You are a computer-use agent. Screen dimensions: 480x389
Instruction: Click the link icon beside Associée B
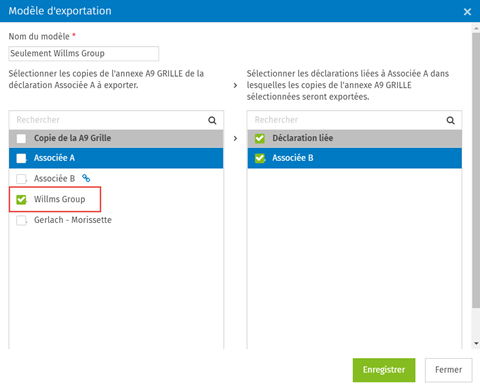click(86, 178)
